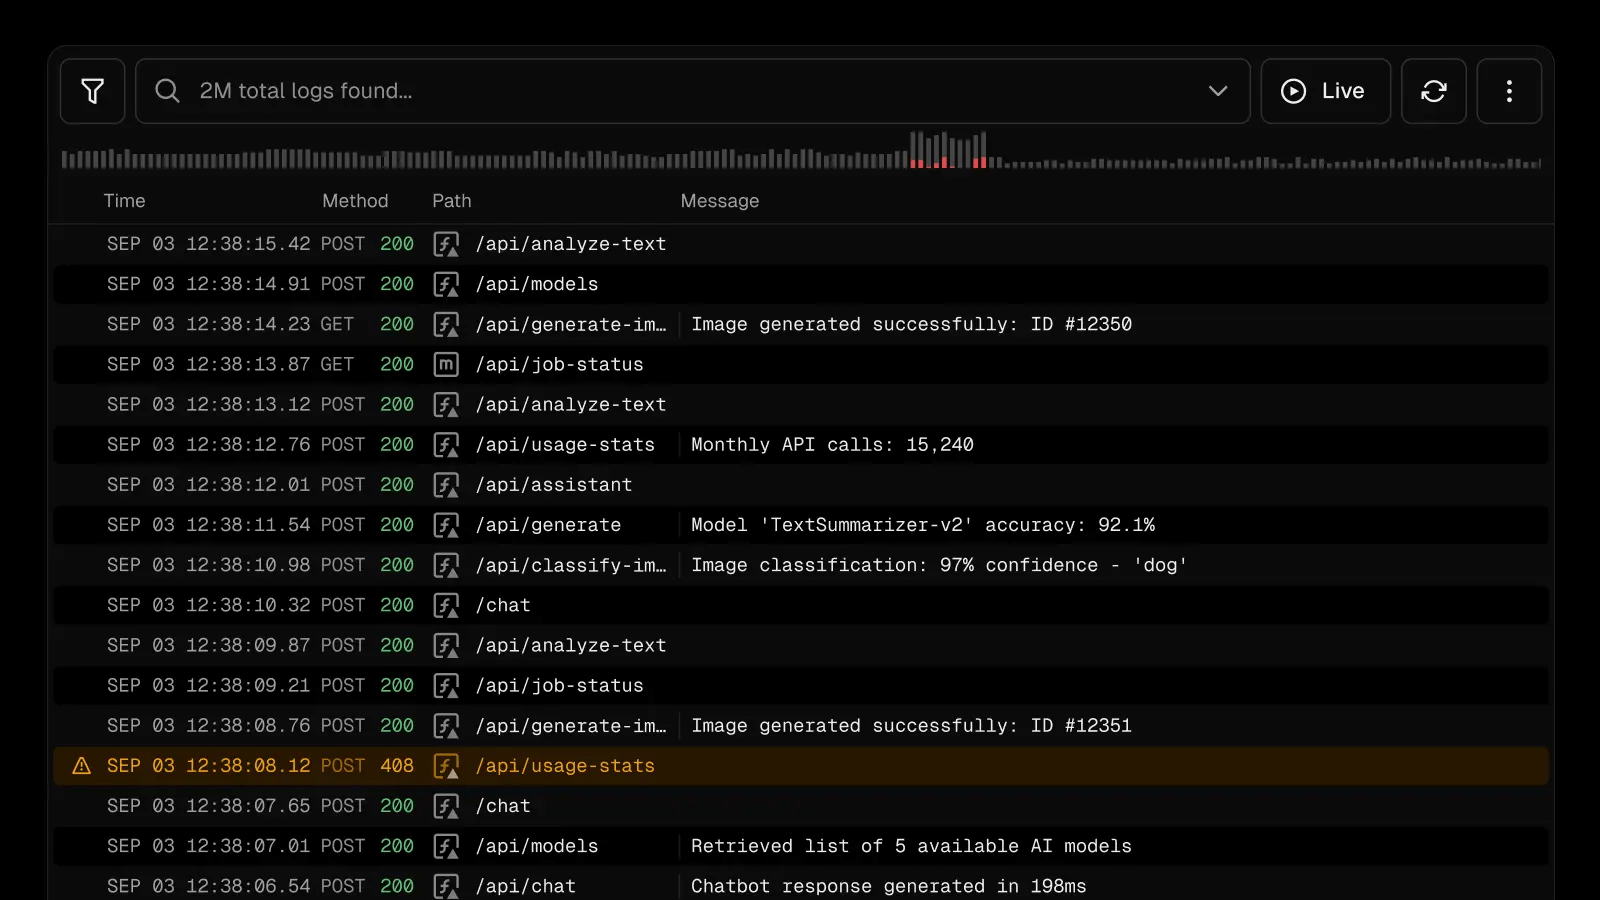Select the 'Image generated successfully: ID #12350' message
Image resolution: width=1600 pixels, height=900 pixels.
click(x=912, y=324)
